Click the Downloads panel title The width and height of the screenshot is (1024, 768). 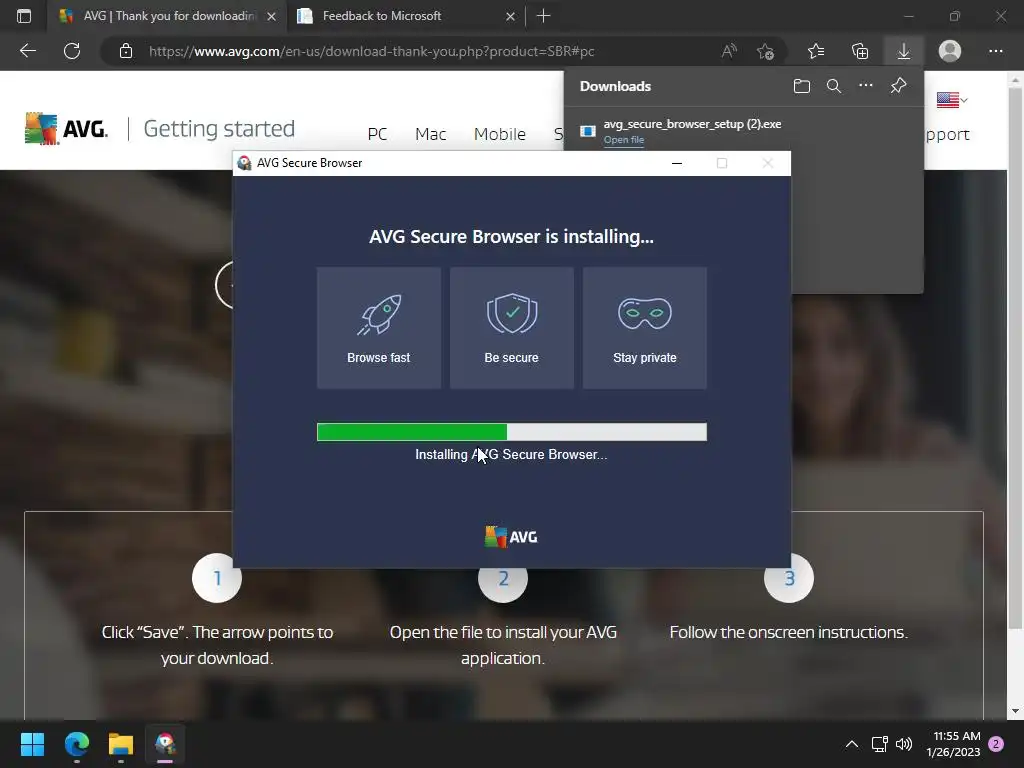tap(615, 86)
